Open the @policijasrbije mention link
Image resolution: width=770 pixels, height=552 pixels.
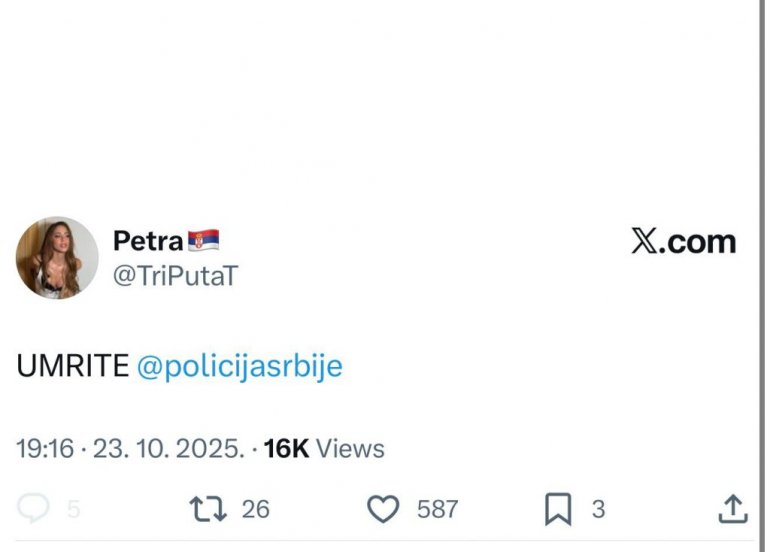point(239,366)
